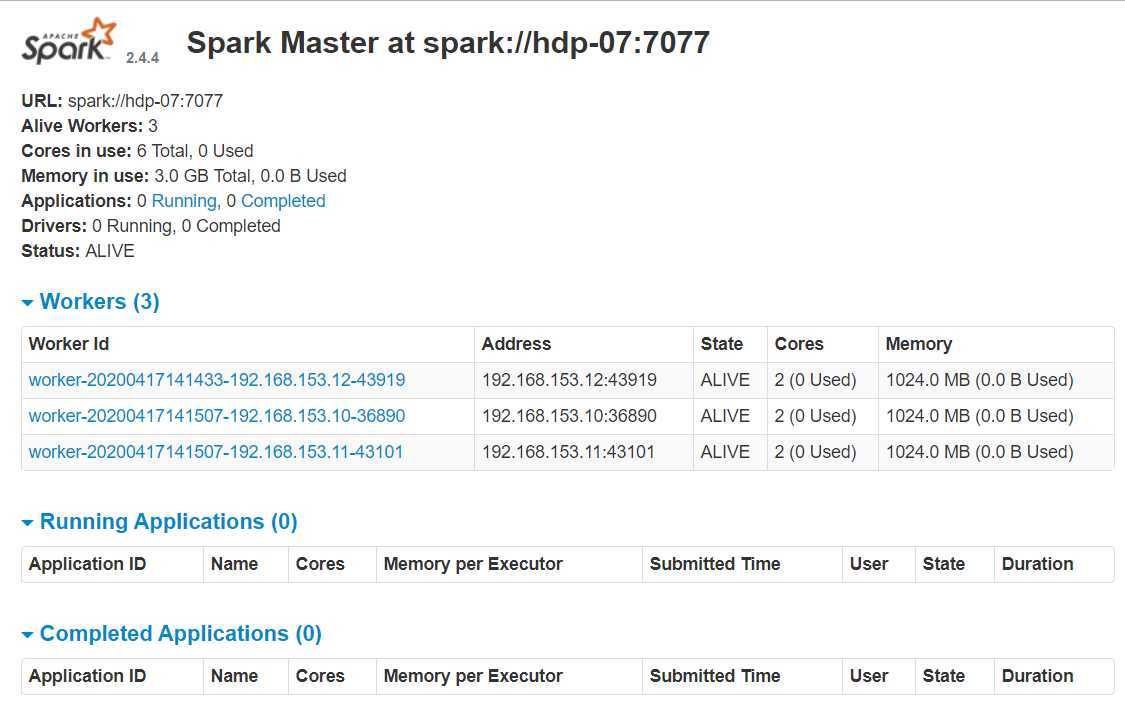Click the Completed Applications (0) heading
The width and height of the screenshot is (1125, 715).
pos(181,633)
